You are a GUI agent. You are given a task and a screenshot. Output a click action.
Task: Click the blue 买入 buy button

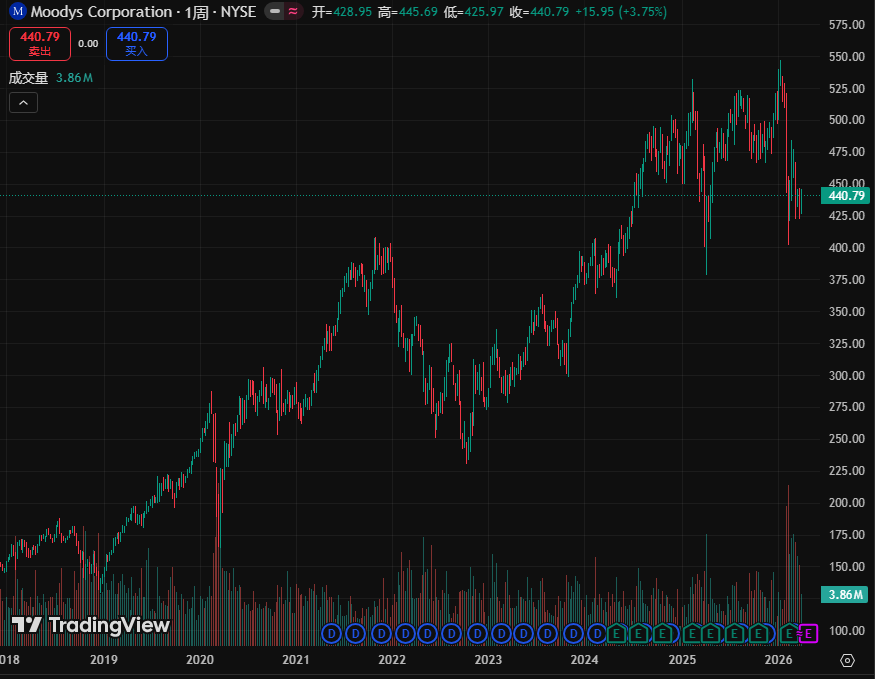(137, 43)
